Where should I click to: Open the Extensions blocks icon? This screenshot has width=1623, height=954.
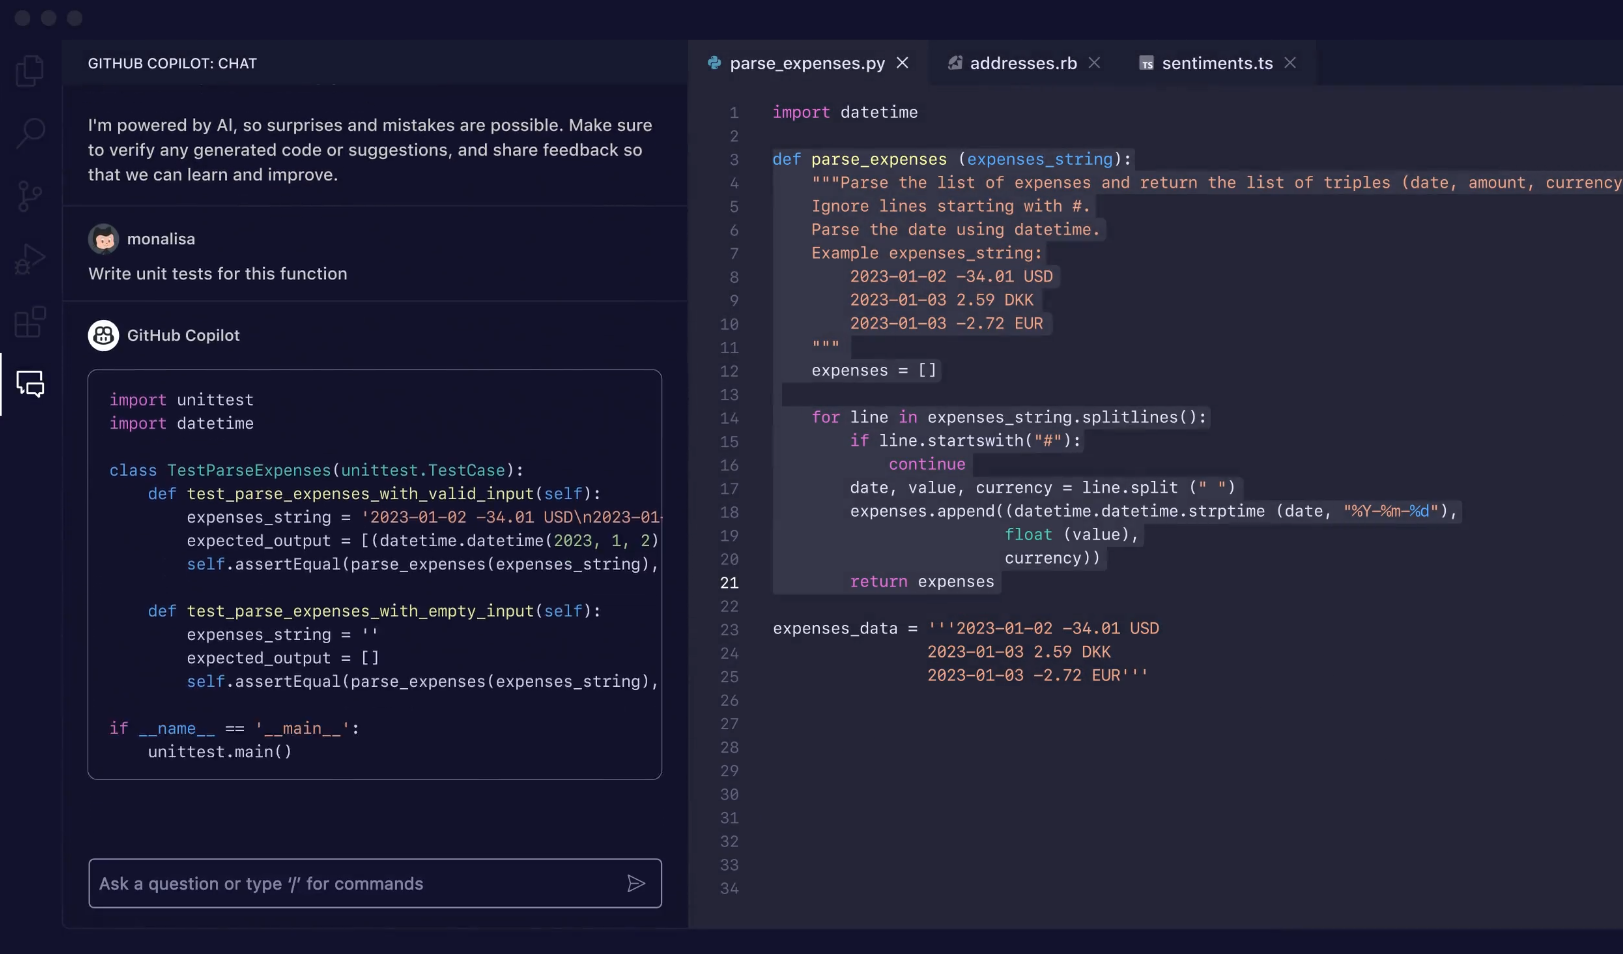point(30,322)
